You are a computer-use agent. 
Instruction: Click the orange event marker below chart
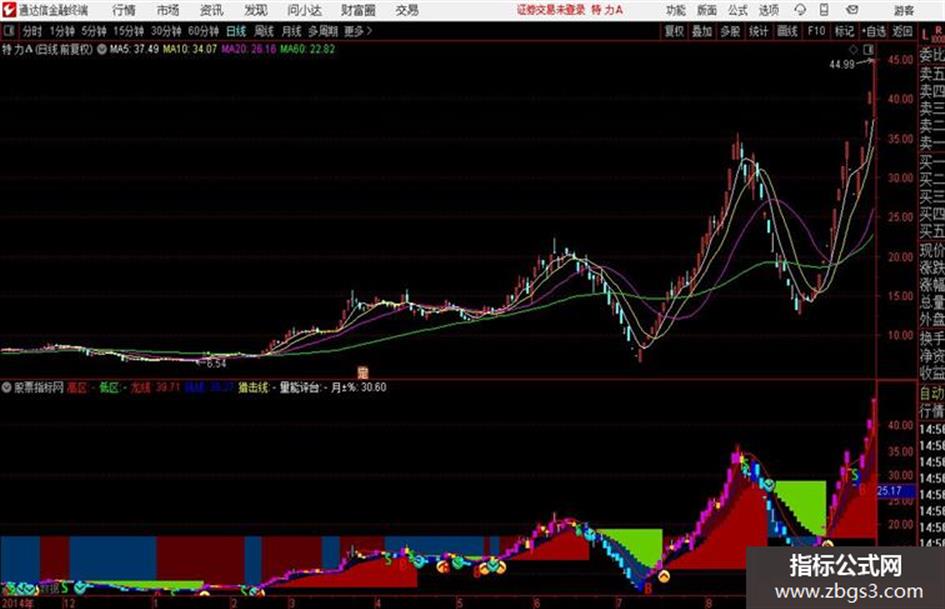pyautogui.click(x=362, y=372)
